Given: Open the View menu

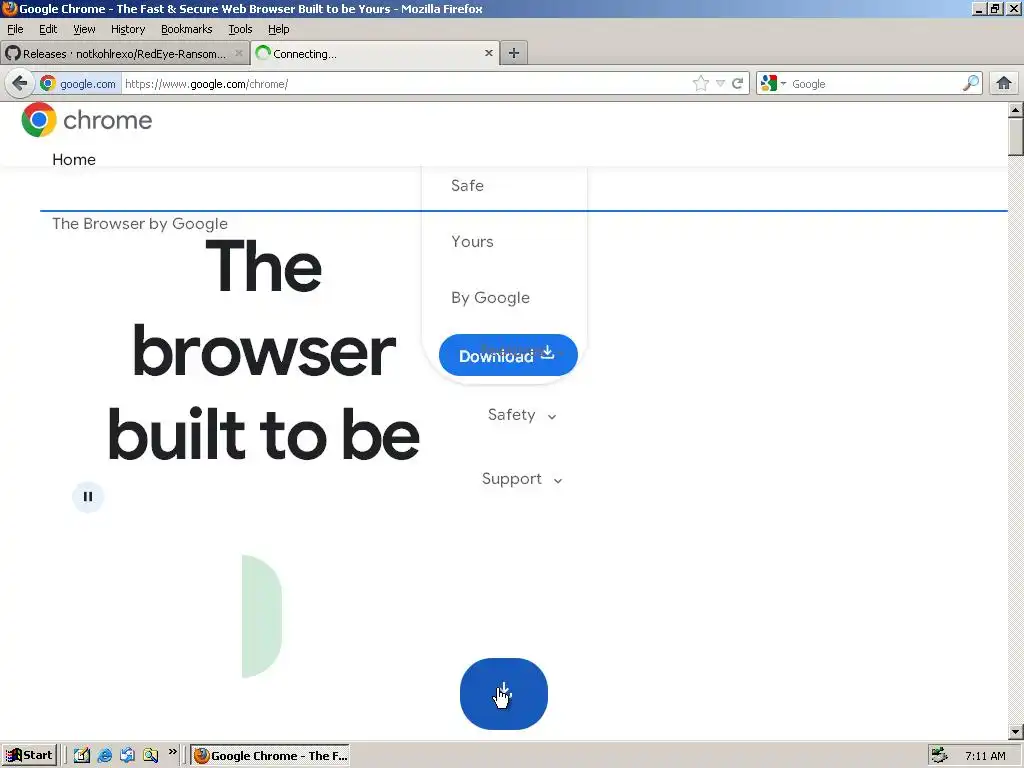Looking at the screenshot, I should pyautogui.click(x=84, y=29).
